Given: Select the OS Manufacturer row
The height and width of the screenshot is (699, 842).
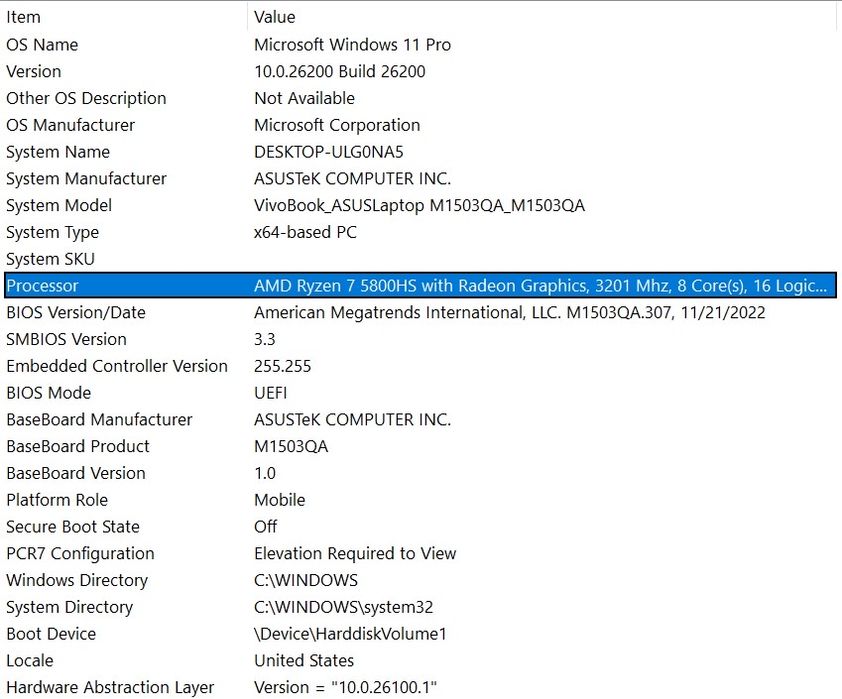Looking at the screenshot, I should [70, 125].
